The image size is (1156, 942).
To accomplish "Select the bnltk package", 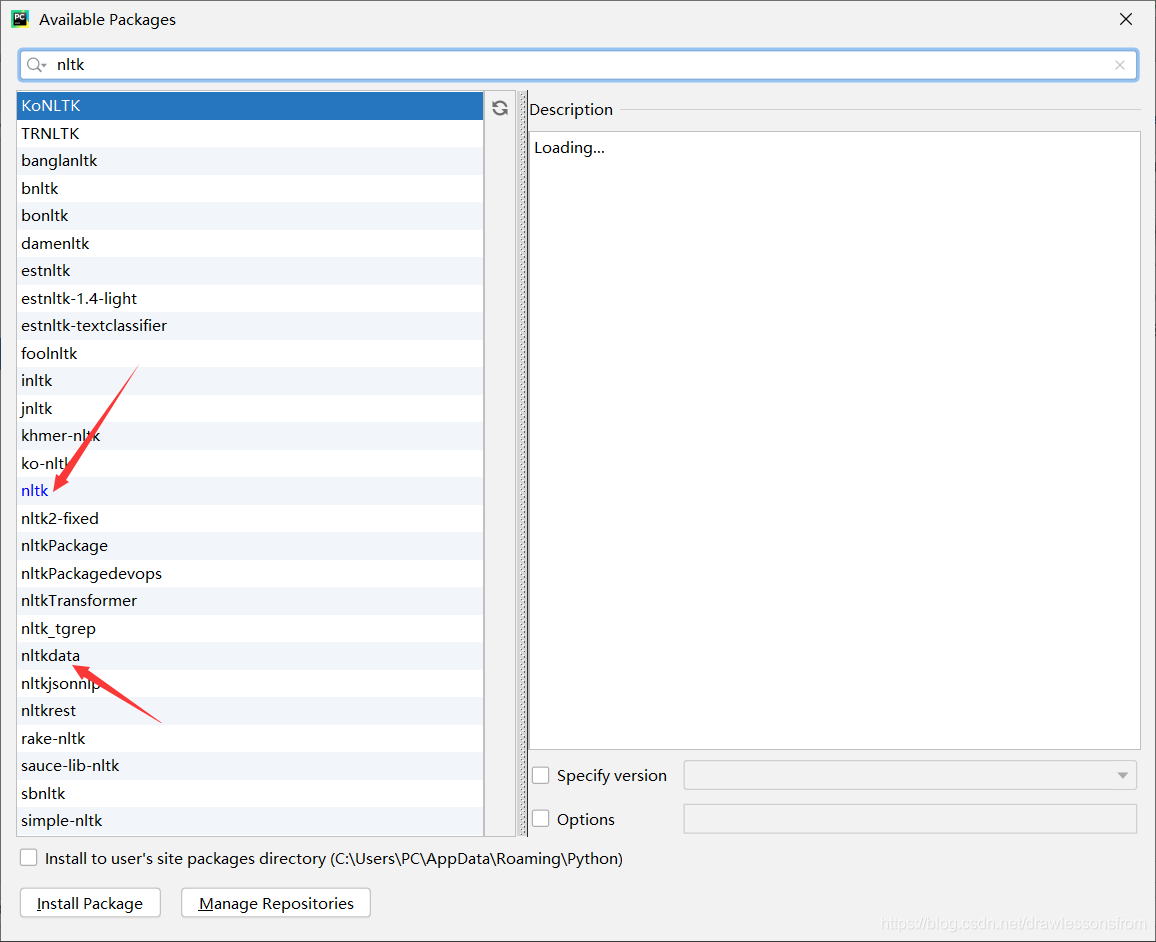I will pos(250,188).
